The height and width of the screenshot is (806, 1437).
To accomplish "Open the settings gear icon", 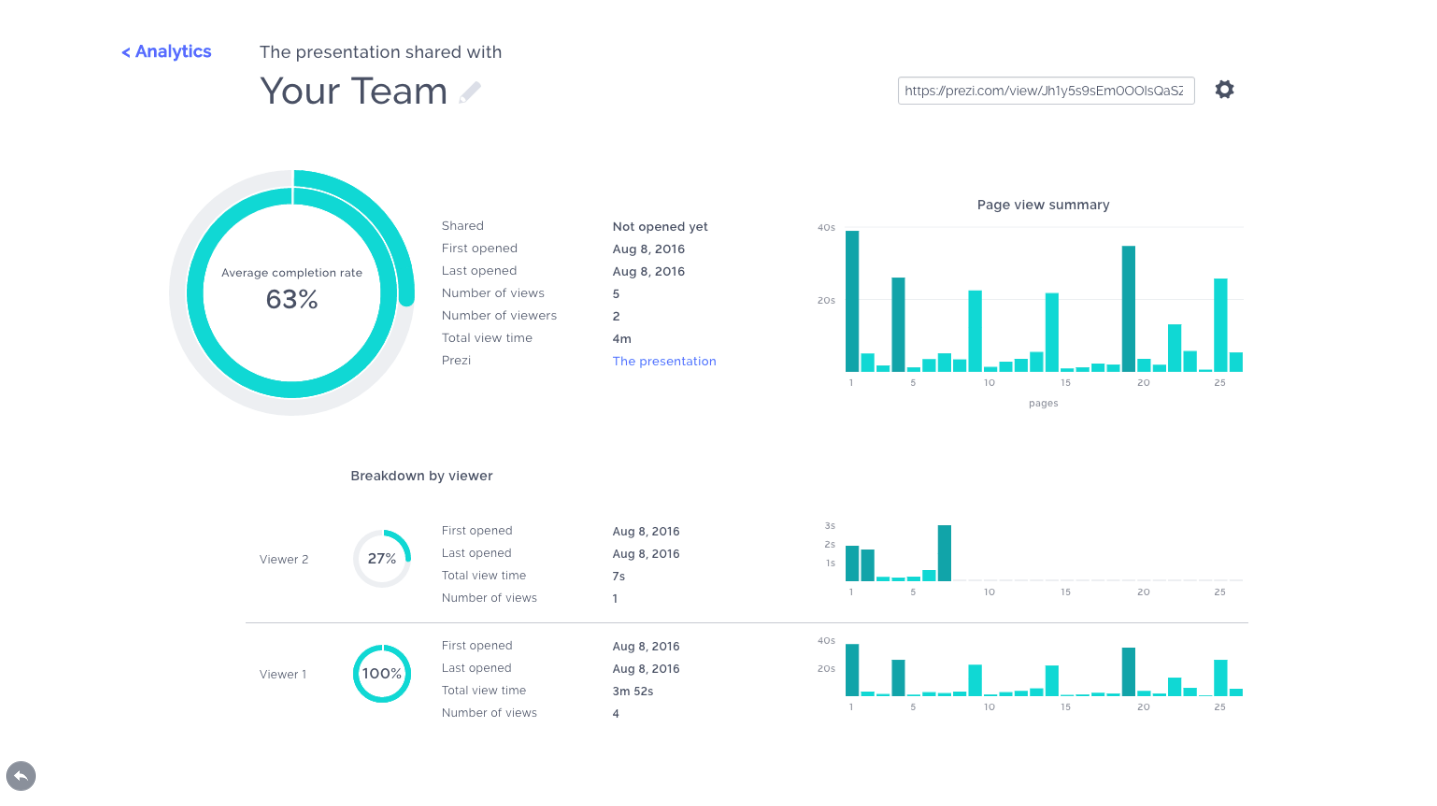I will tap(1224, 90).
